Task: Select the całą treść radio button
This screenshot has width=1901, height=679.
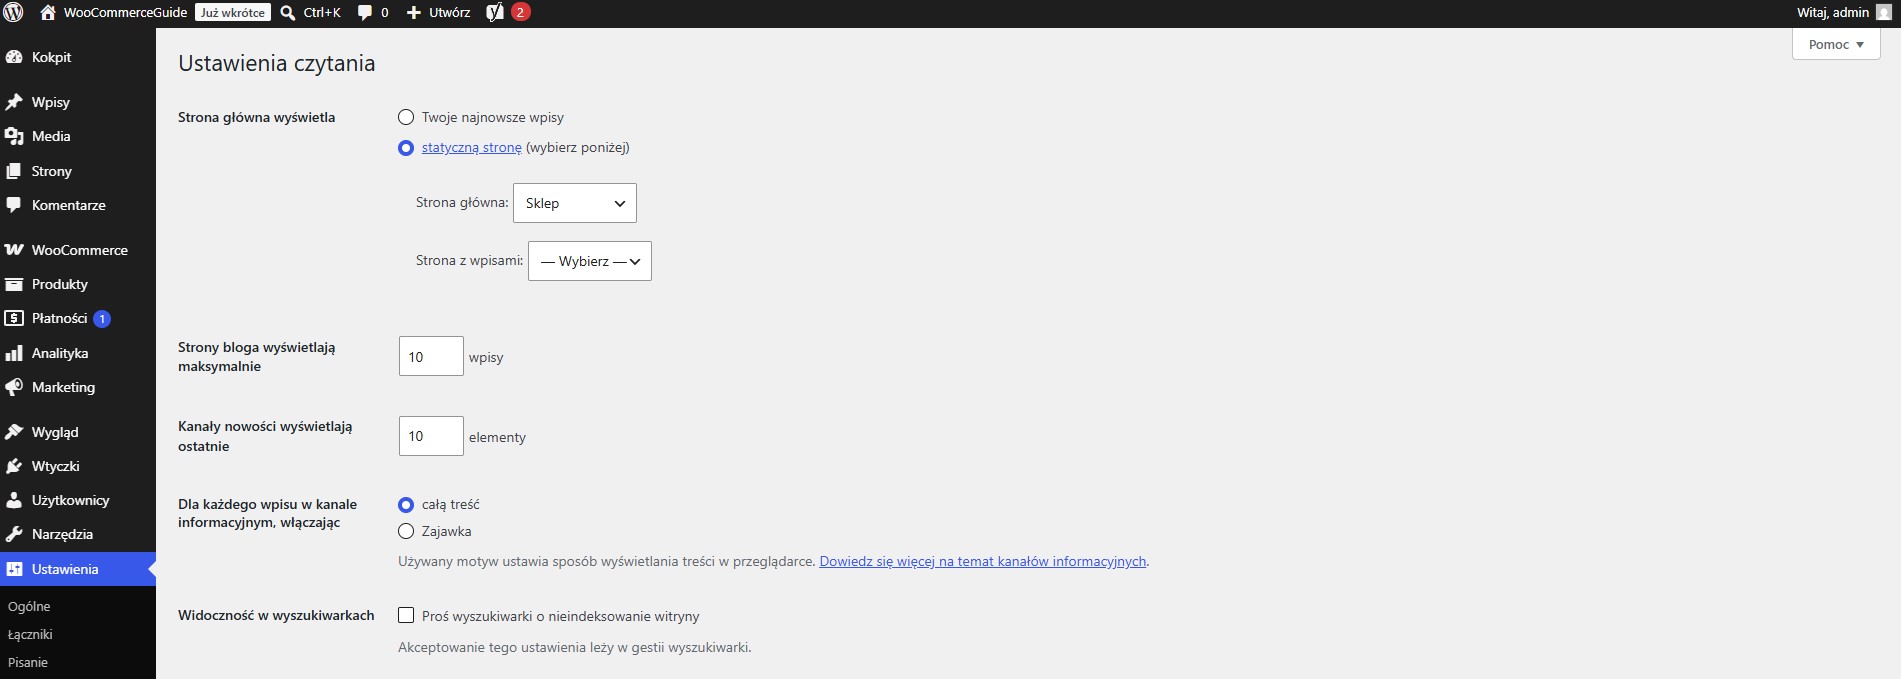Action: pyautogui.click(x=406, y=505)
